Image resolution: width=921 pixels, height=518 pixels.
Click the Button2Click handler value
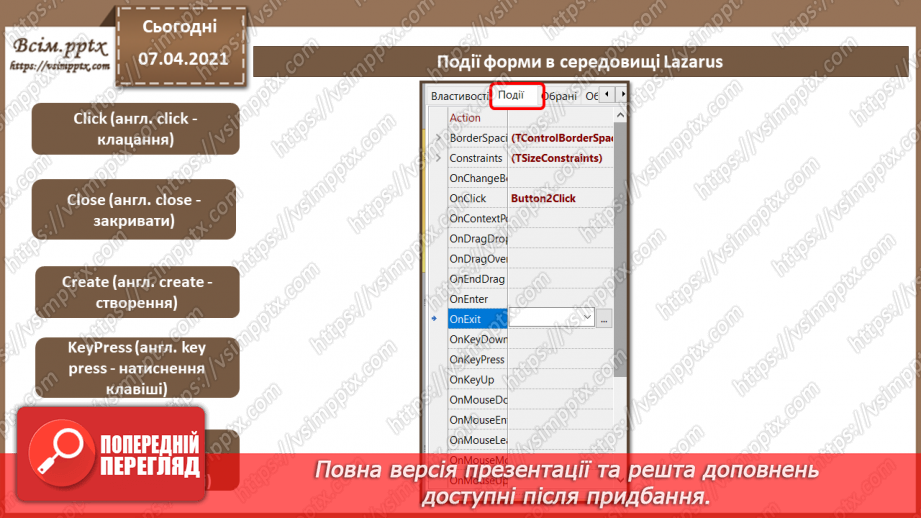click(x=543, y=198)
